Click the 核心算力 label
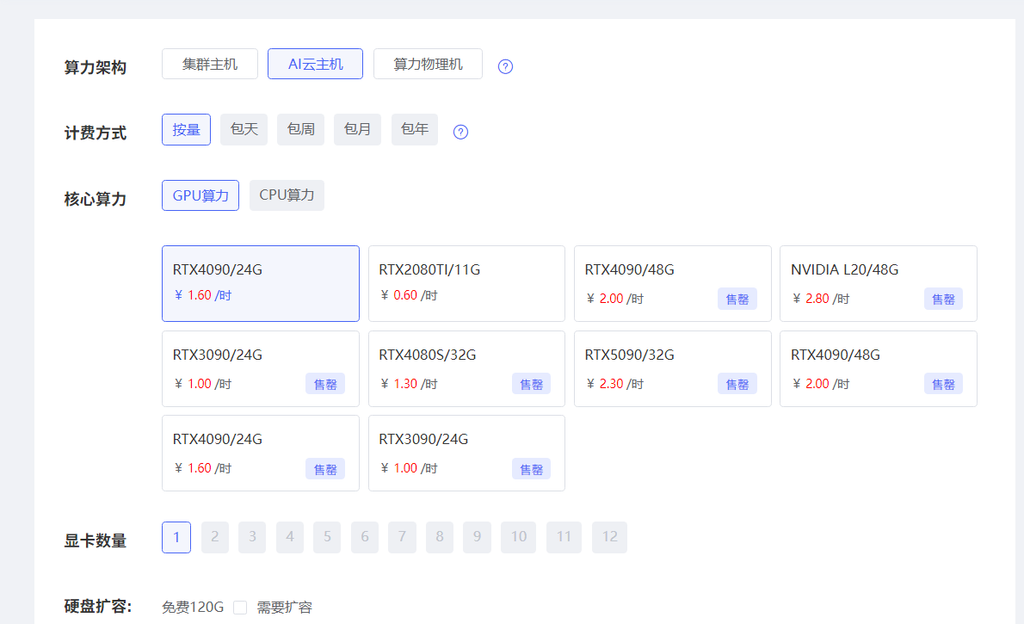This screenshot has width=1024, height=624. 95,199
